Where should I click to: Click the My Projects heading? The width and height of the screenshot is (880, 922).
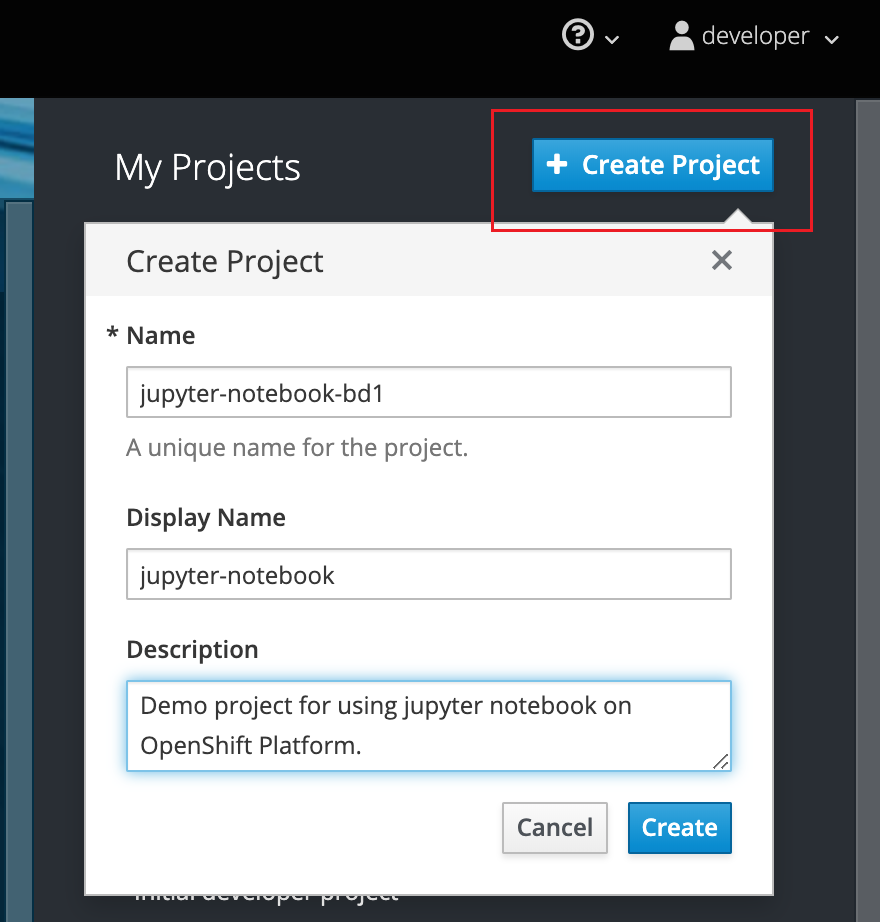click(207, 167)
